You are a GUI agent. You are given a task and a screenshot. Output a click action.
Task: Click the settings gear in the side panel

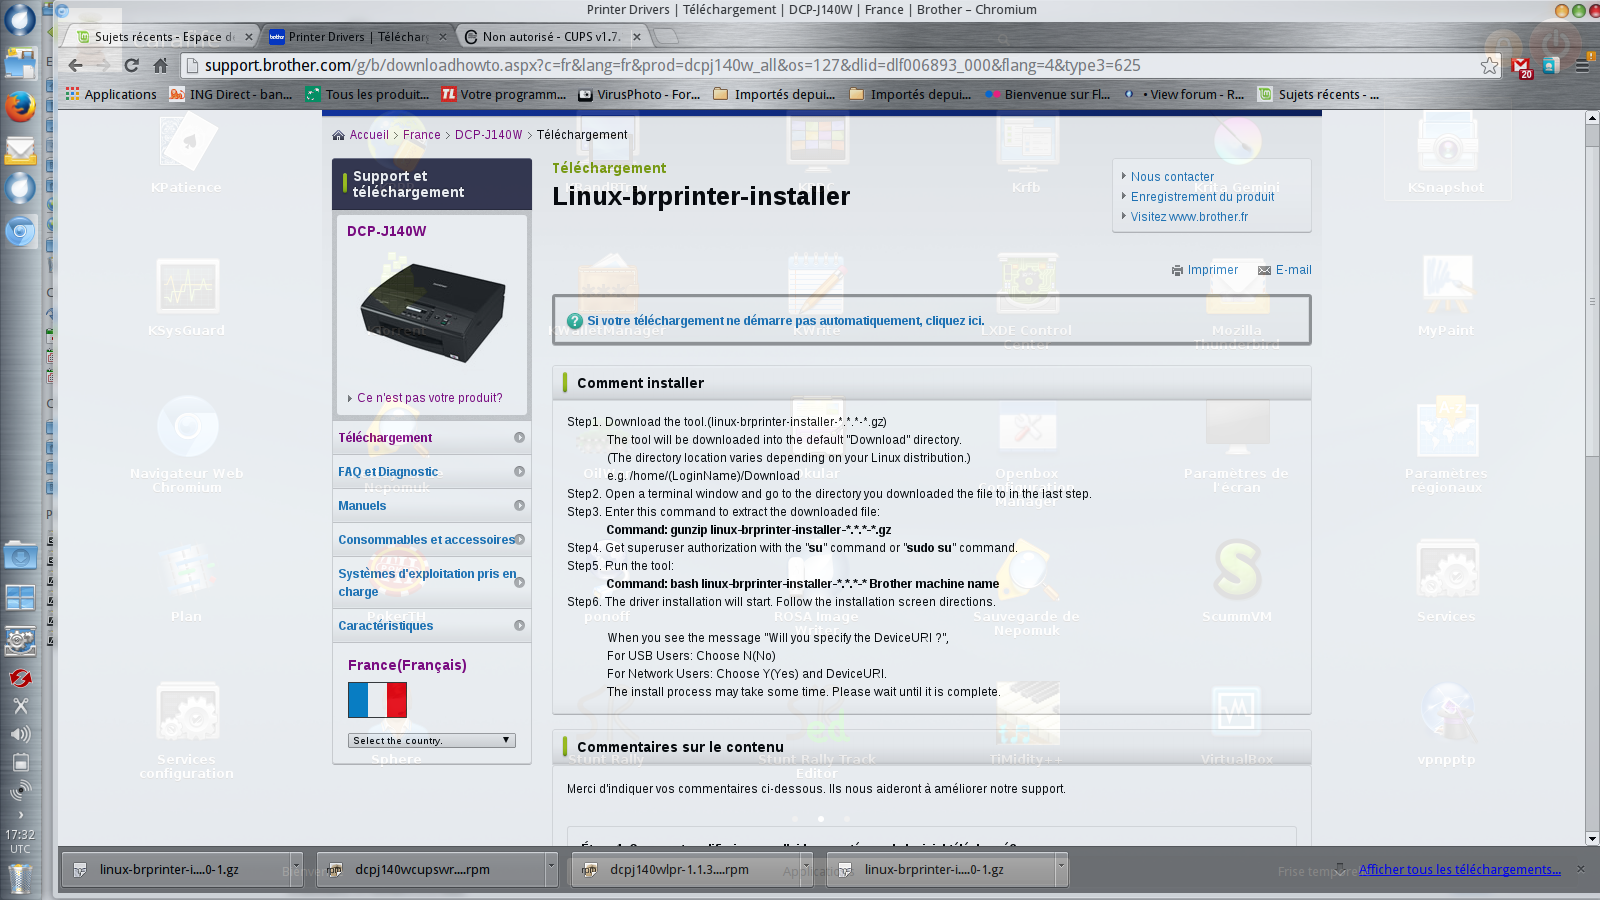[20, 641]
